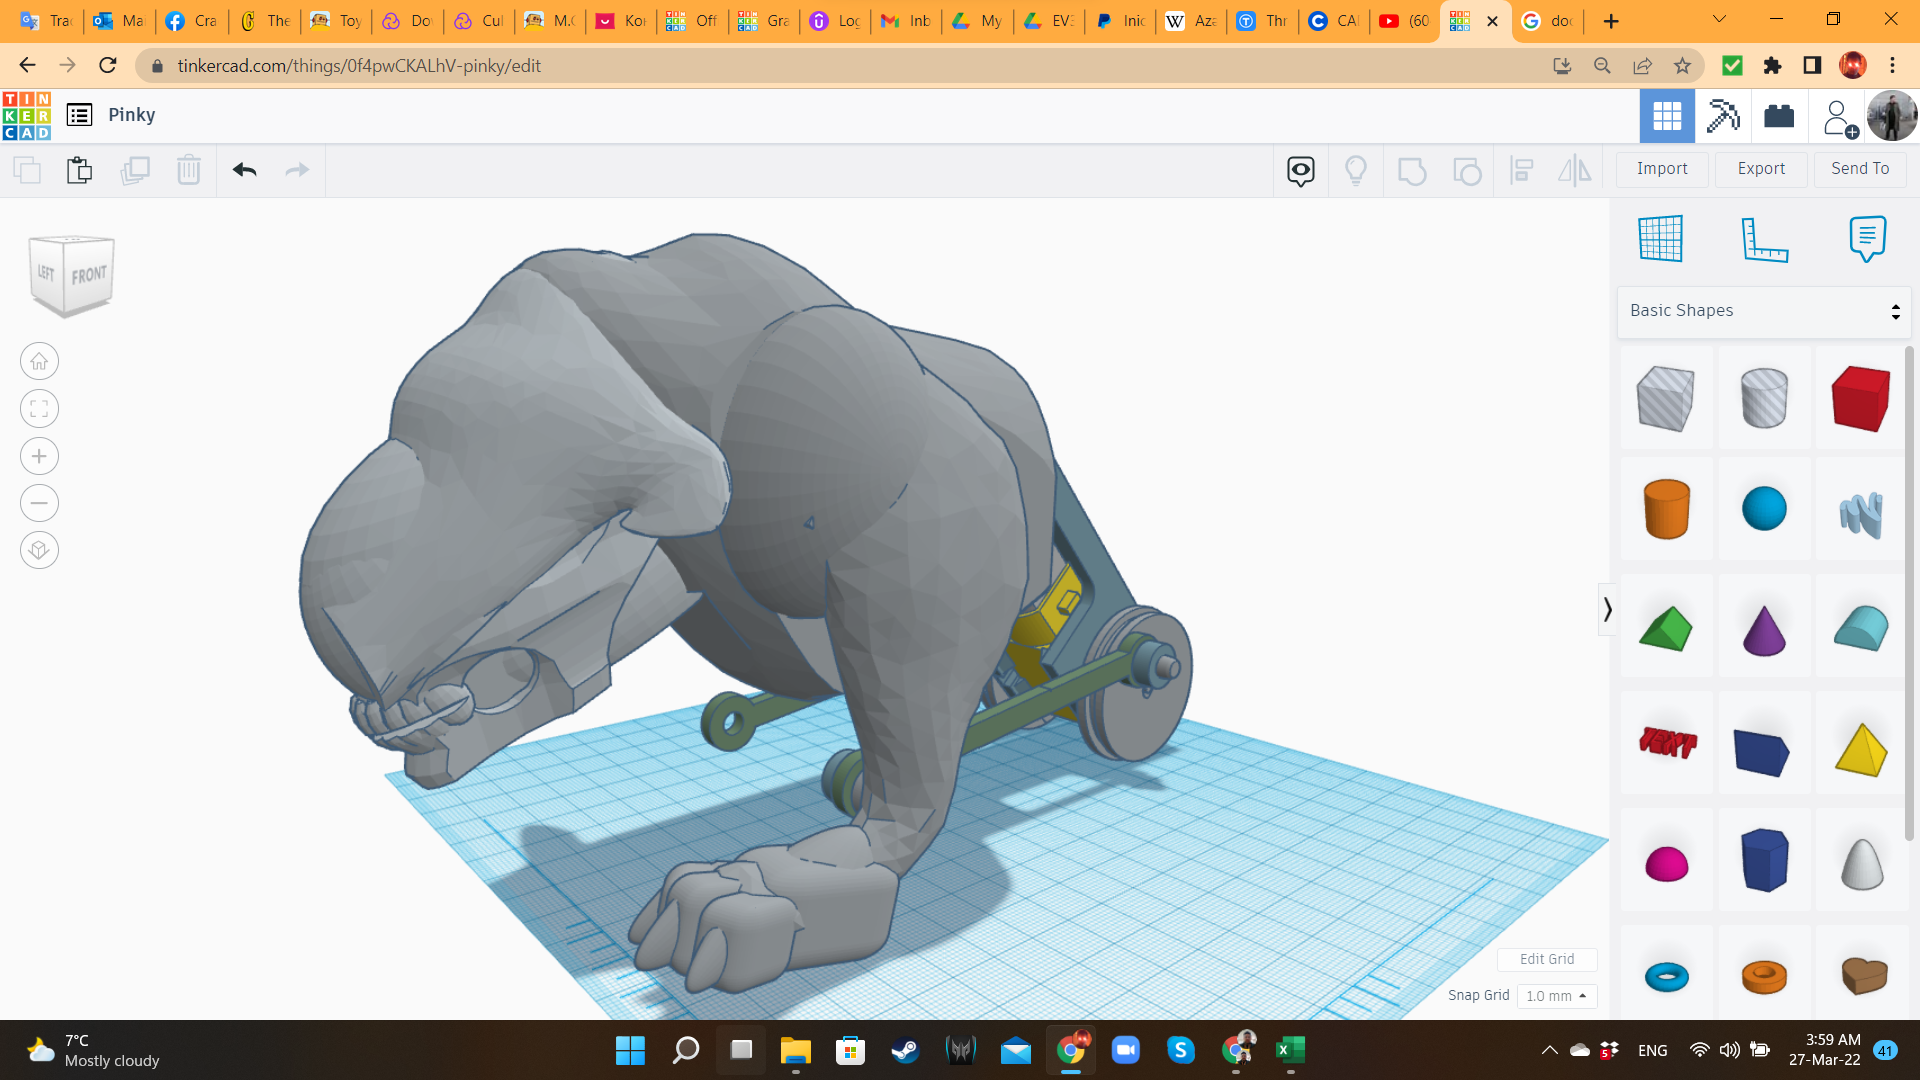This screenshot has height=1080, width=1920.
Task: Click the Fit all in view button
Action: pos(39,409)
